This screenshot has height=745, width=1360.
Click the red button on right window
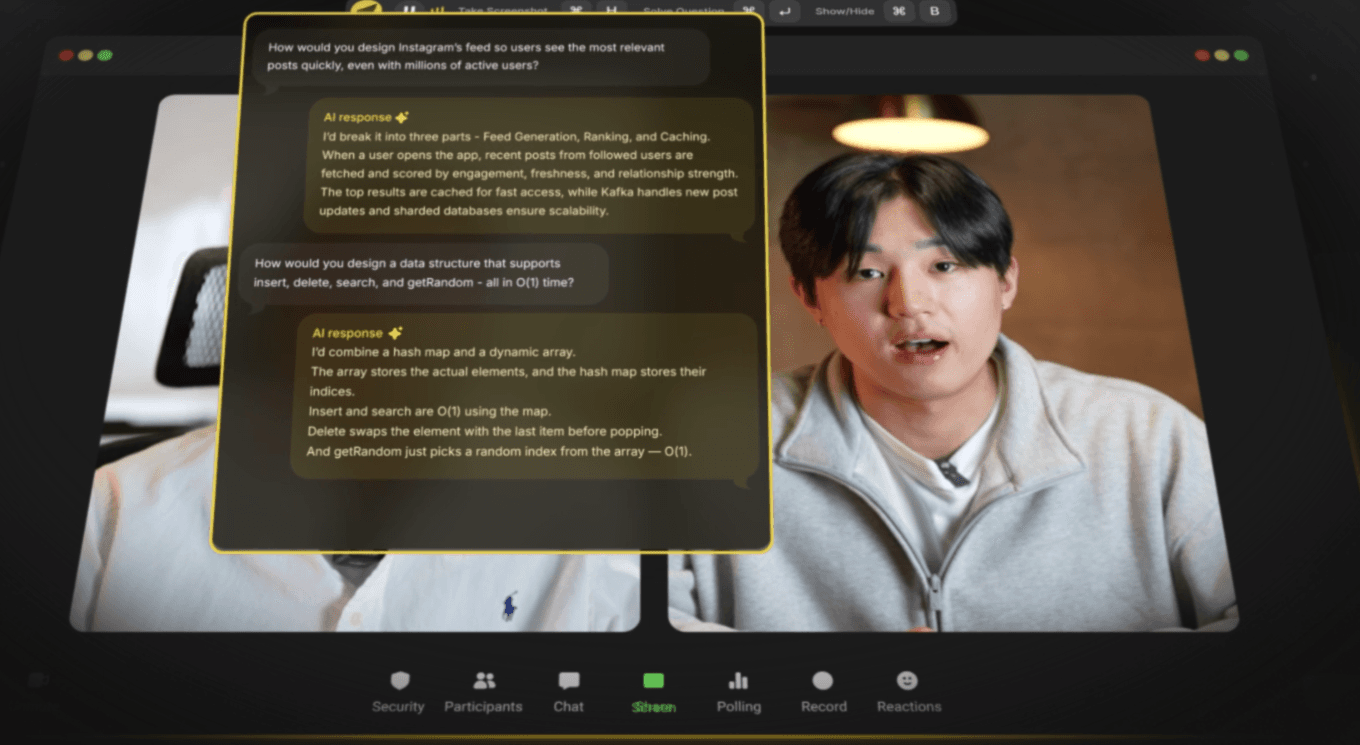tap(1203, 55)
